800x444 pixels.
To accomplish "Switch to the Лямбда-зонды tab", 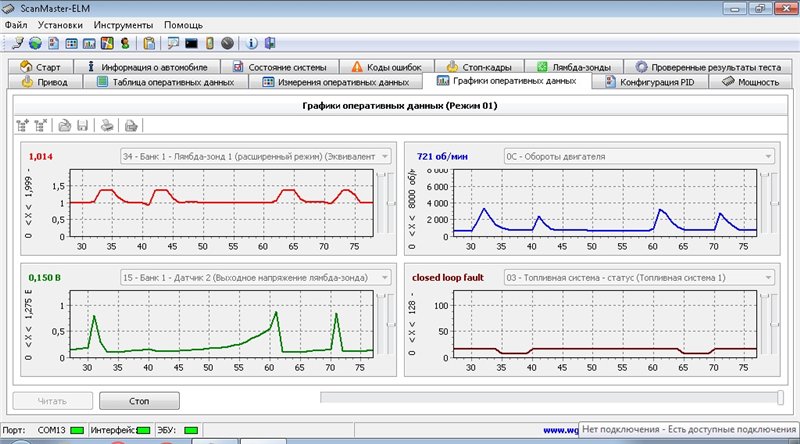I will point(574,67).
